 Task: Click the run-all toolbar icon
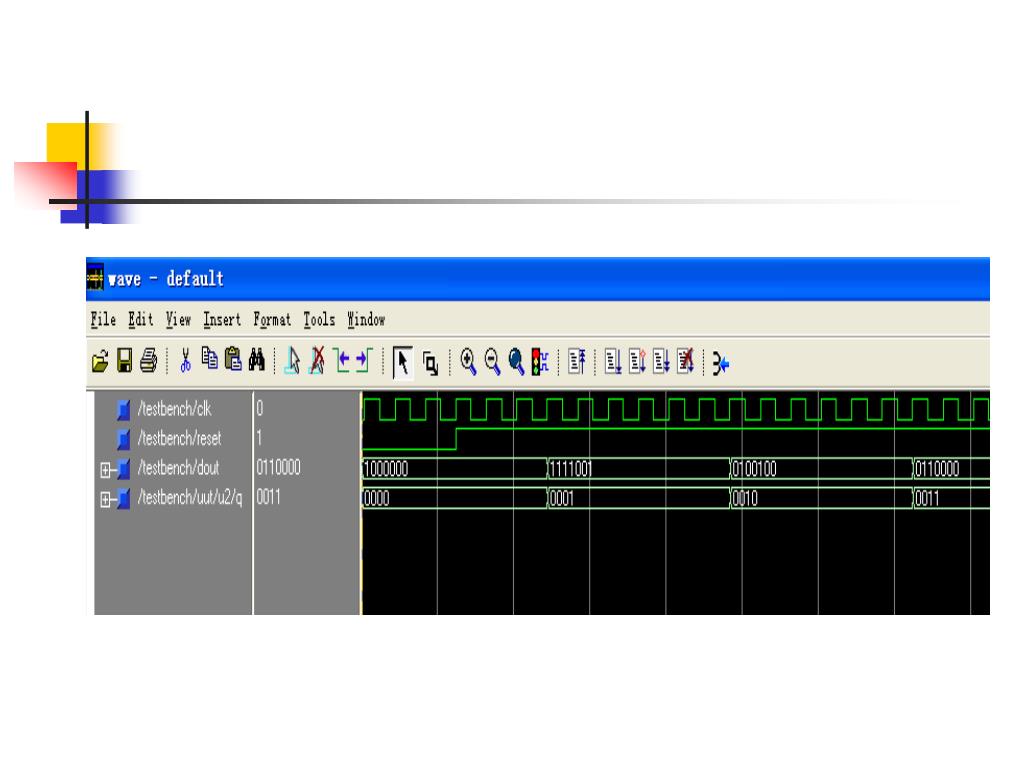(x=661, y=361)
